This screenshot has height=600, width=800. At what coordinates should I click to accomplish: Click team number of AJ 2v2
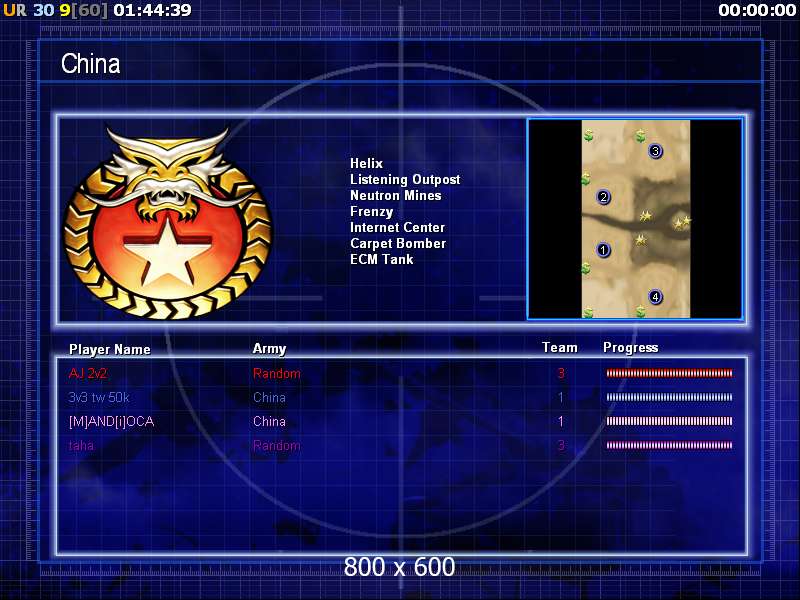[x=561, y=373]
